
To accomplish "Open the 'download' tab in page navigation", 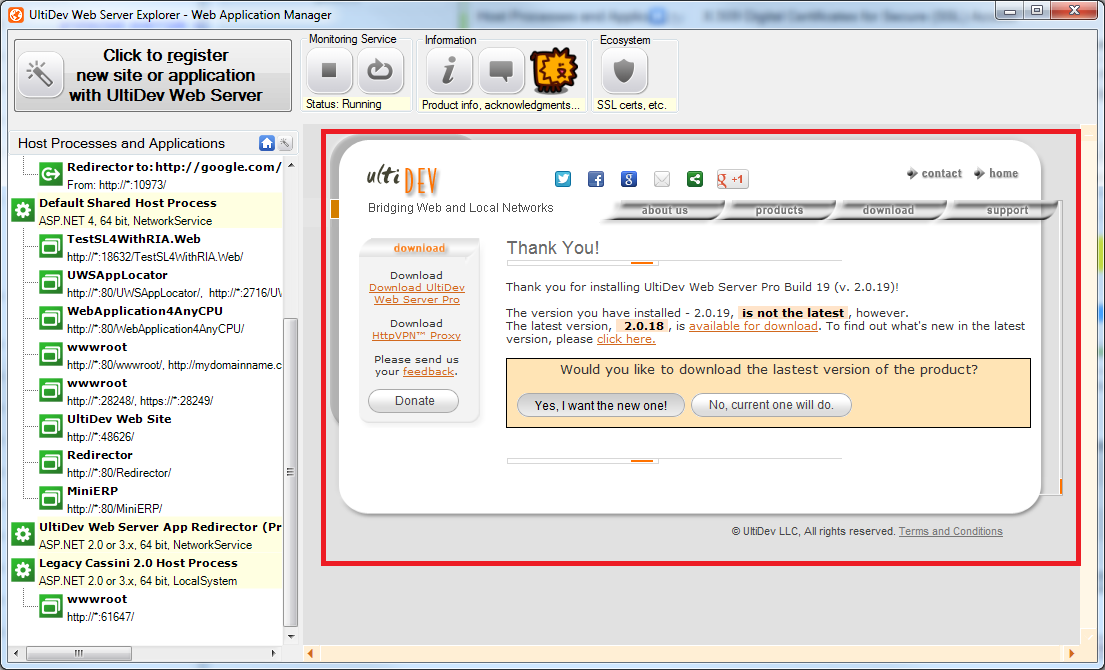I will point(888,210).
